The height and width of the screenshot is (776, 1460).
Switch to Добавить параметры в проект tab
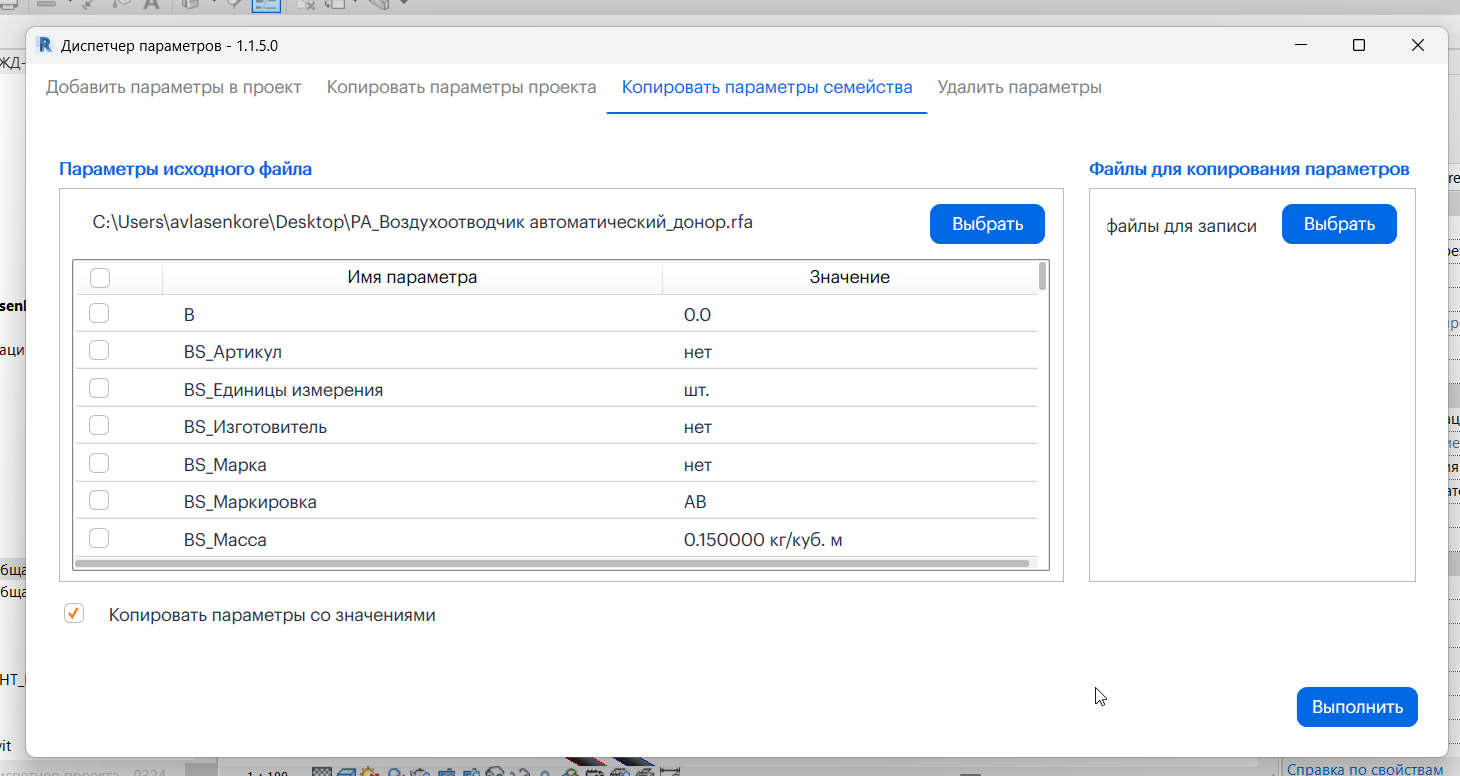pyautogui.click(x=173, y=87)
